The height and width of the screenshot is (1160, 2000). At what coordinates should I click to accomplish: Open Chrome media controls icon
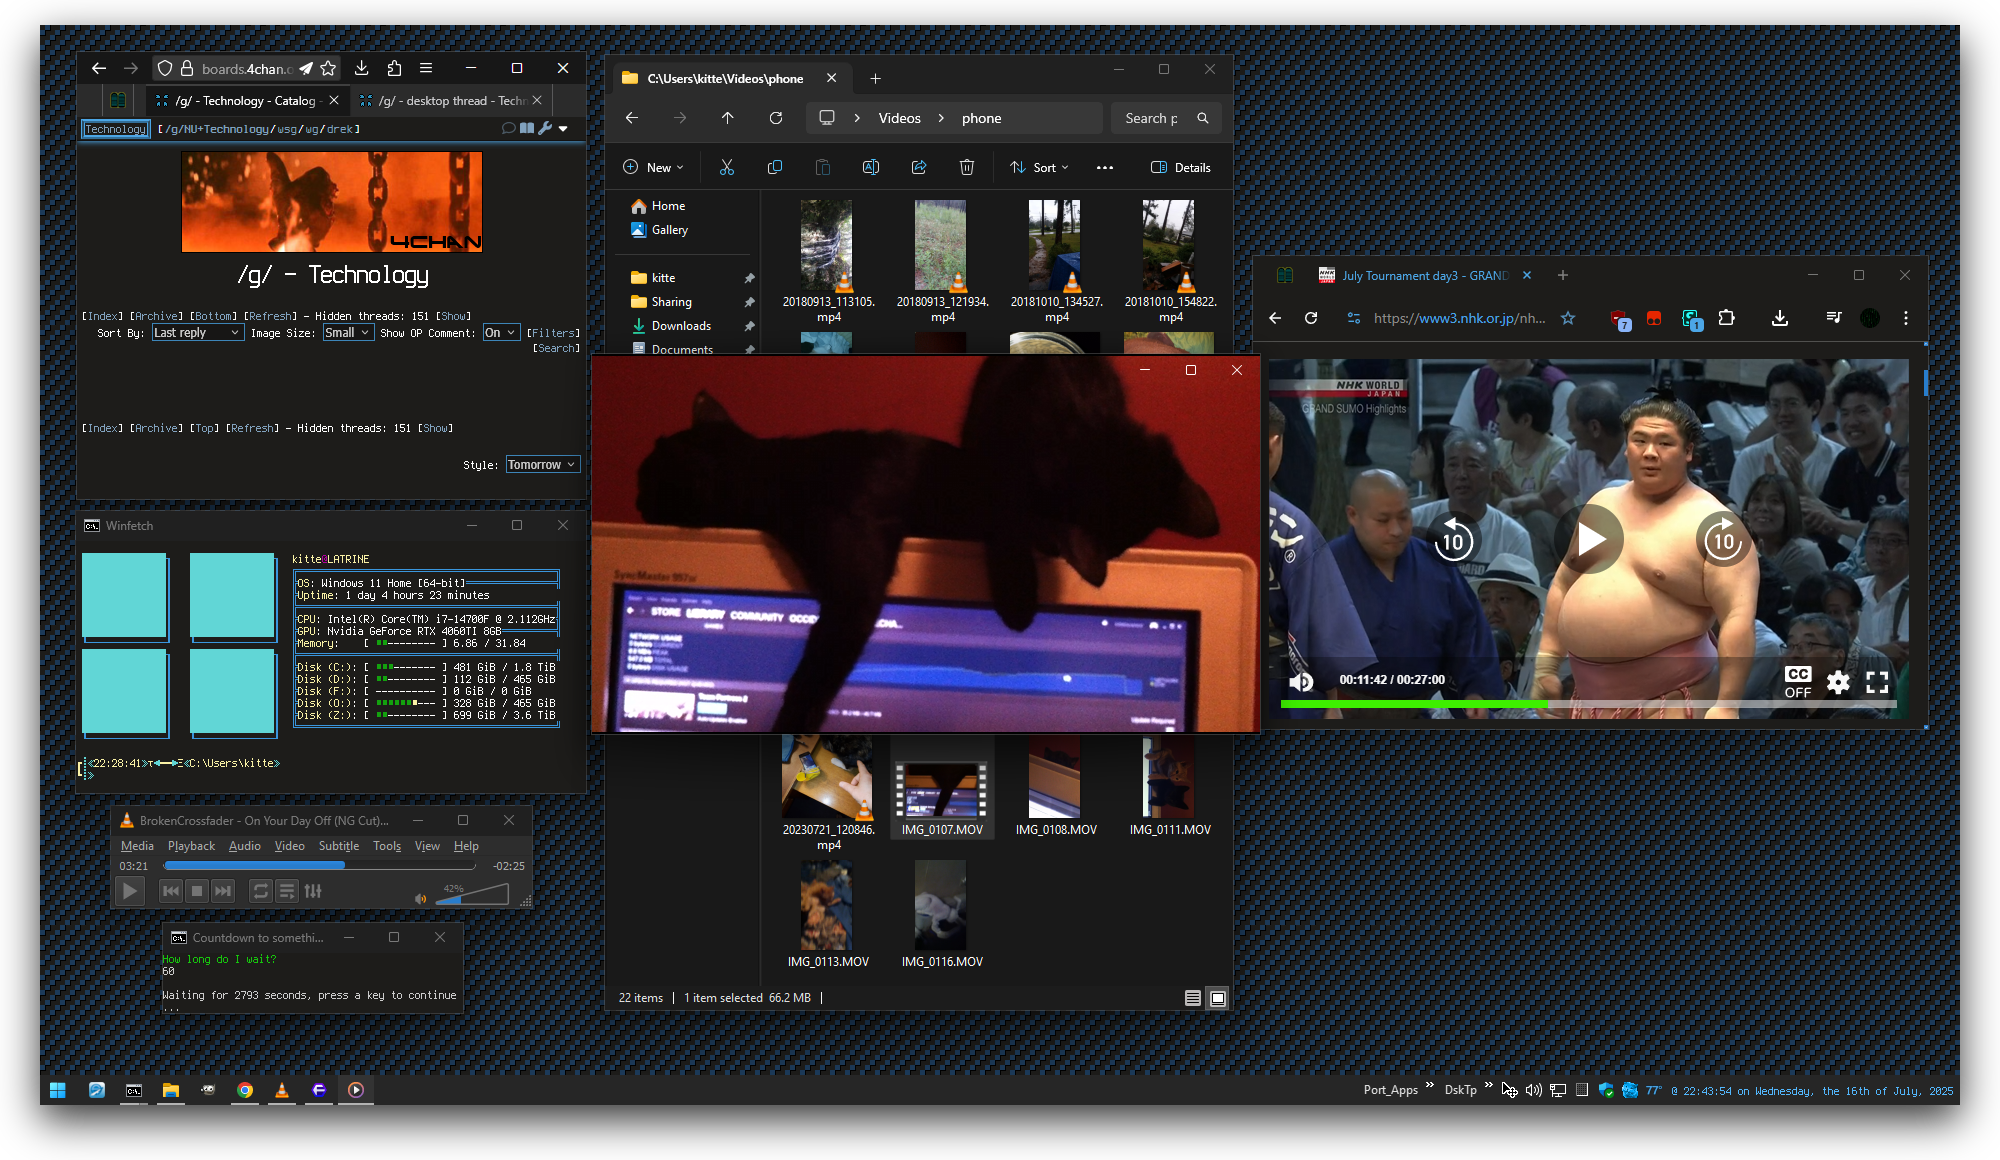tap(1833, 318)
